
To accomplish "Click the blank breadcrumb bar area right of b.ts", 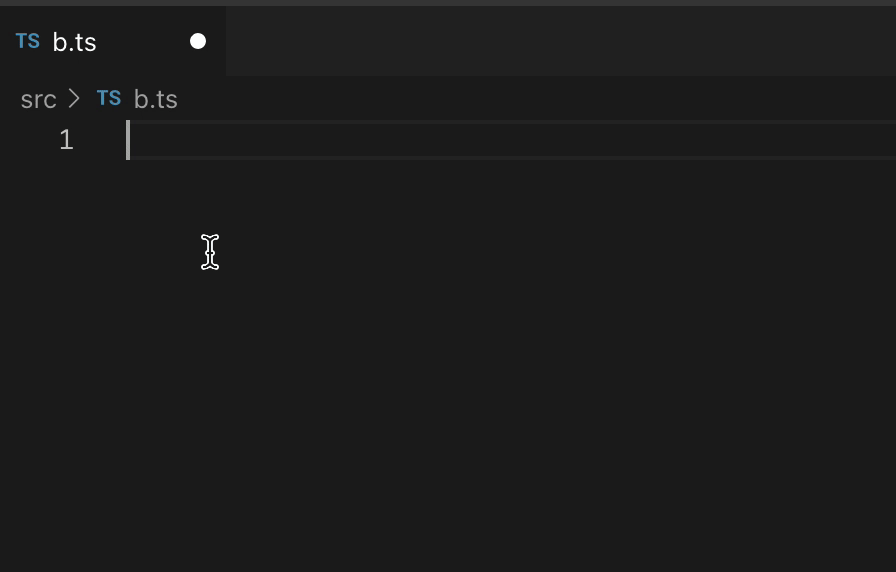I will 537,99.
